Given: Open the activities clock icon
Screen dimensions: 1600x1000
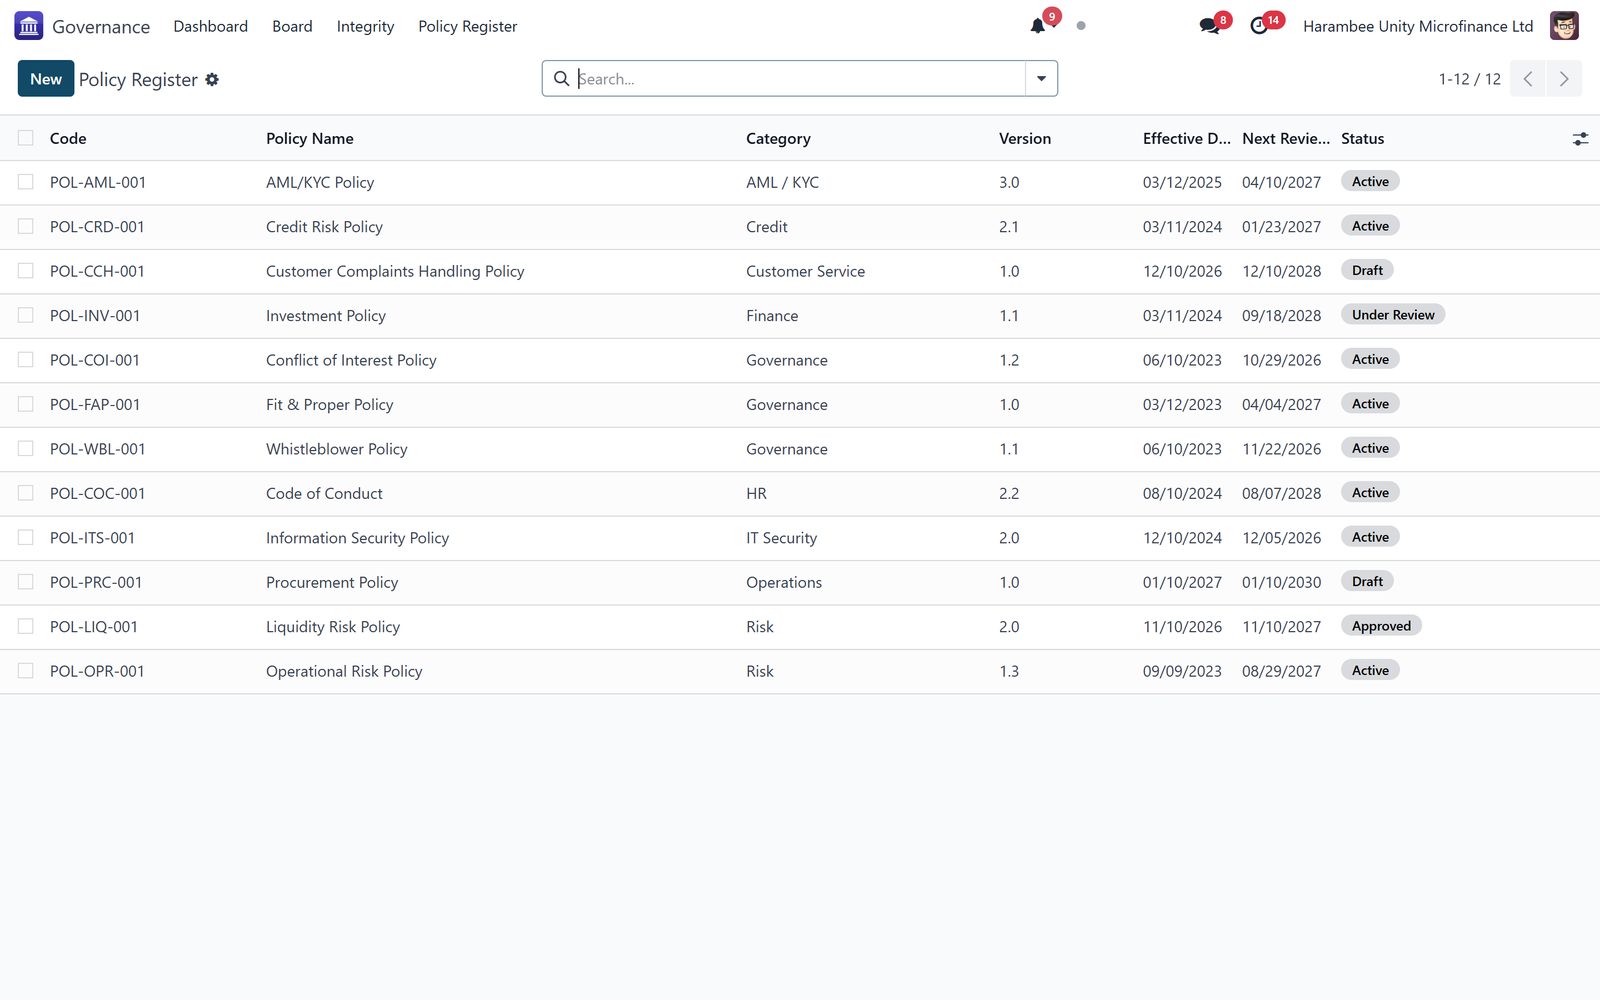Looking at the screenshot, I should tap(1259, 26).
